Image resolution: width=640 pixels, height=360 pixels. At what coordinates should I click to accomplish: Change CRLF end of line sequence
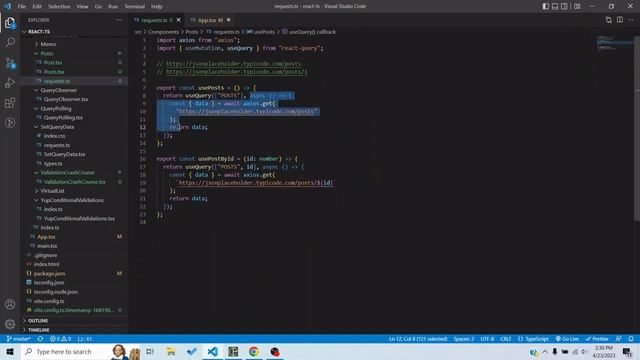click(x=506, y=339)
